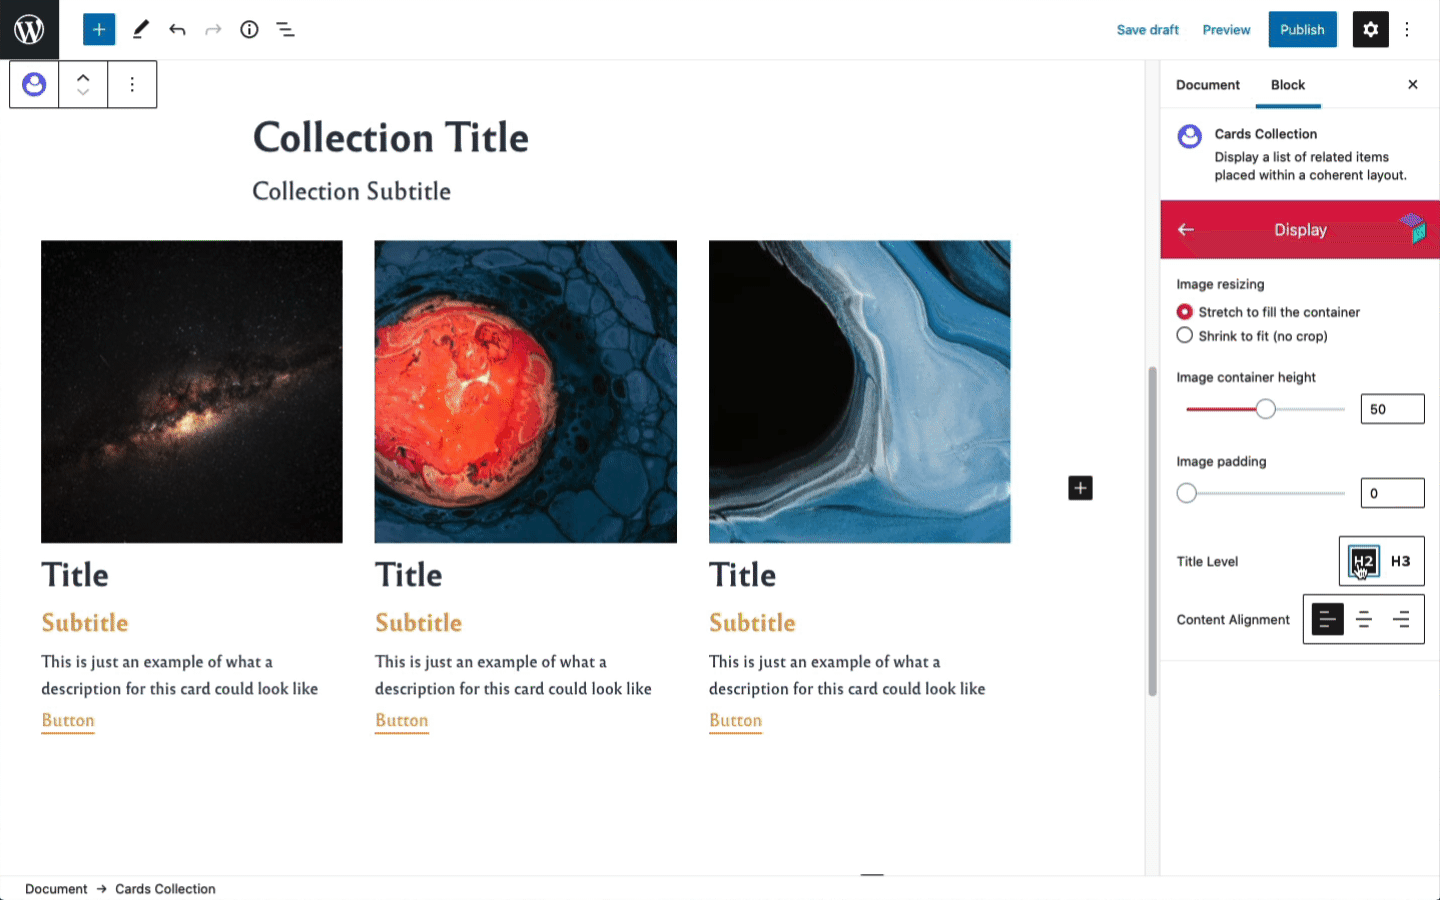Set Title Level to H2
1440x900 pixels.
[x=1364, y=561]
